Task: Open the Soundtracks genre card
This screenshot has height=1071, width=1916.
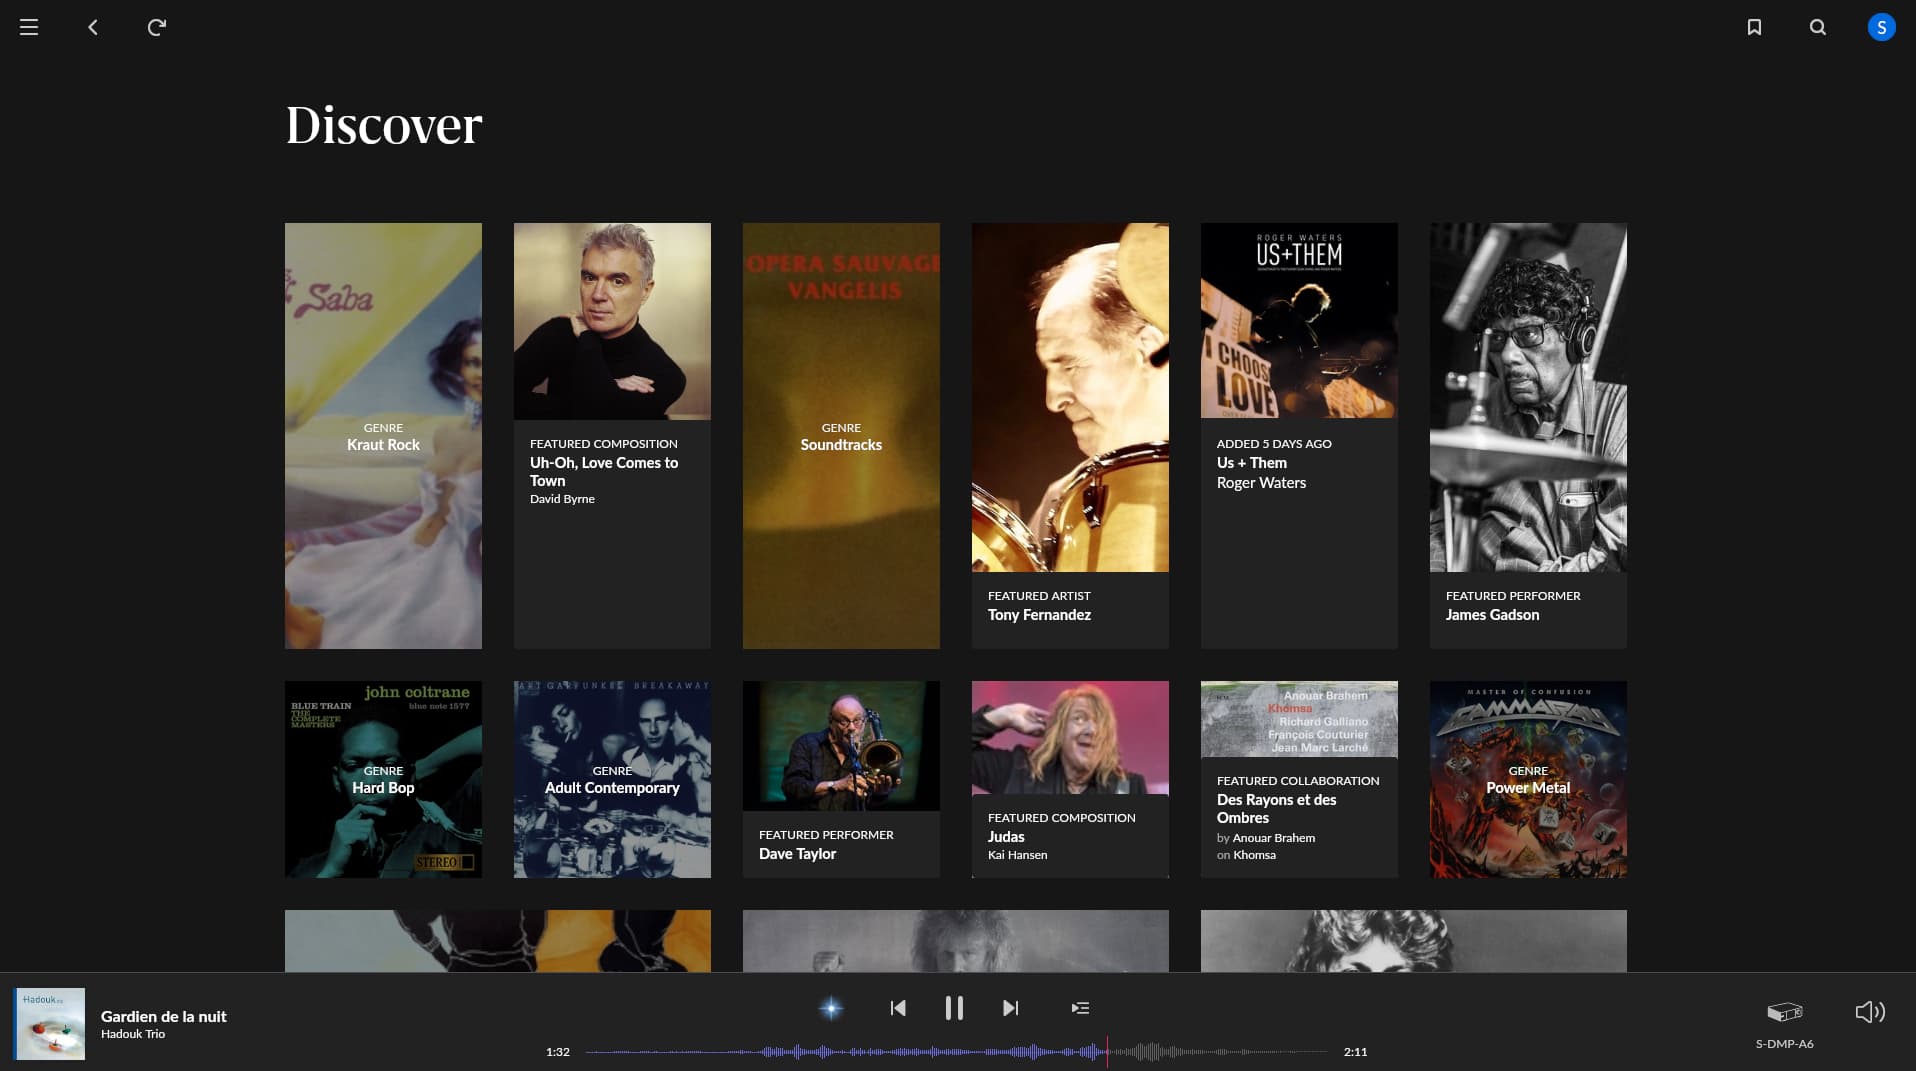Action: [x=841, y=436]
